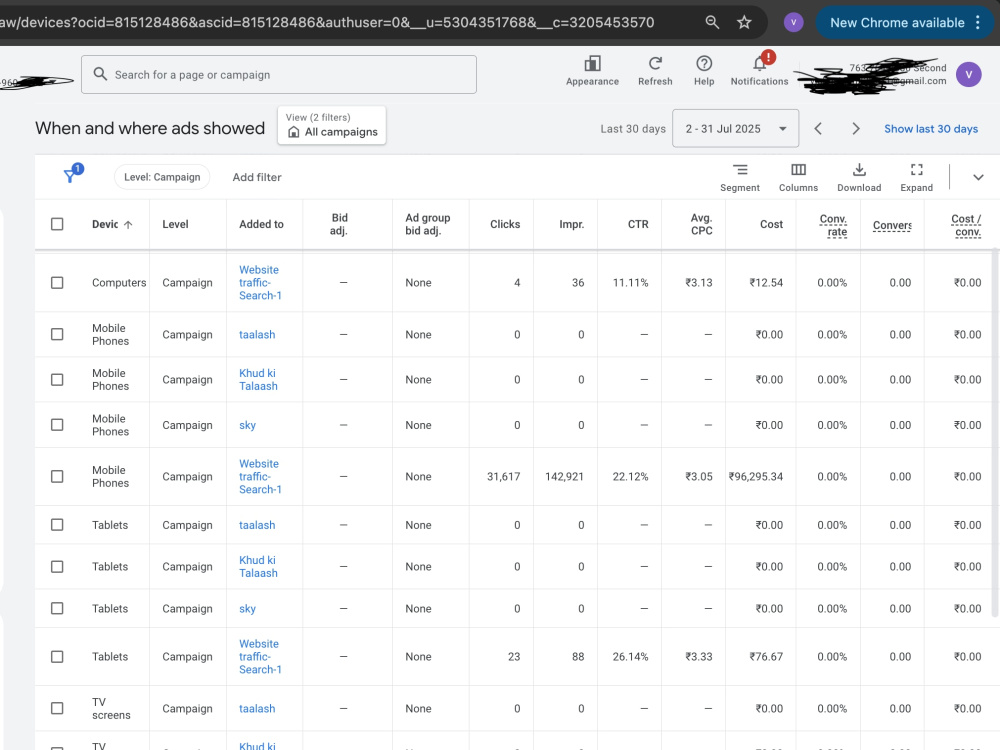This screenshot has width=1000, height=750.
Task: Check Tablets Website traffic-Search-1 row checkbox
Action: click(x=57, y=657)
